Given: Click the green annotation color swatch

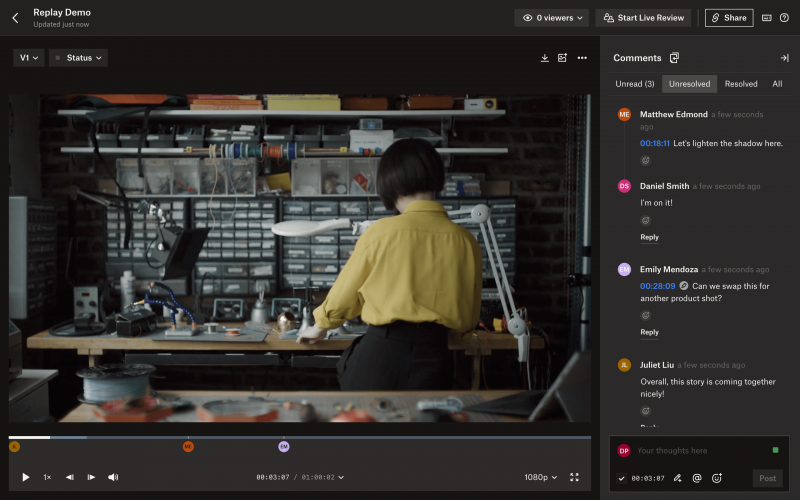Looking at the screenshot, I should pyautogui.click(x=776, y=450).
